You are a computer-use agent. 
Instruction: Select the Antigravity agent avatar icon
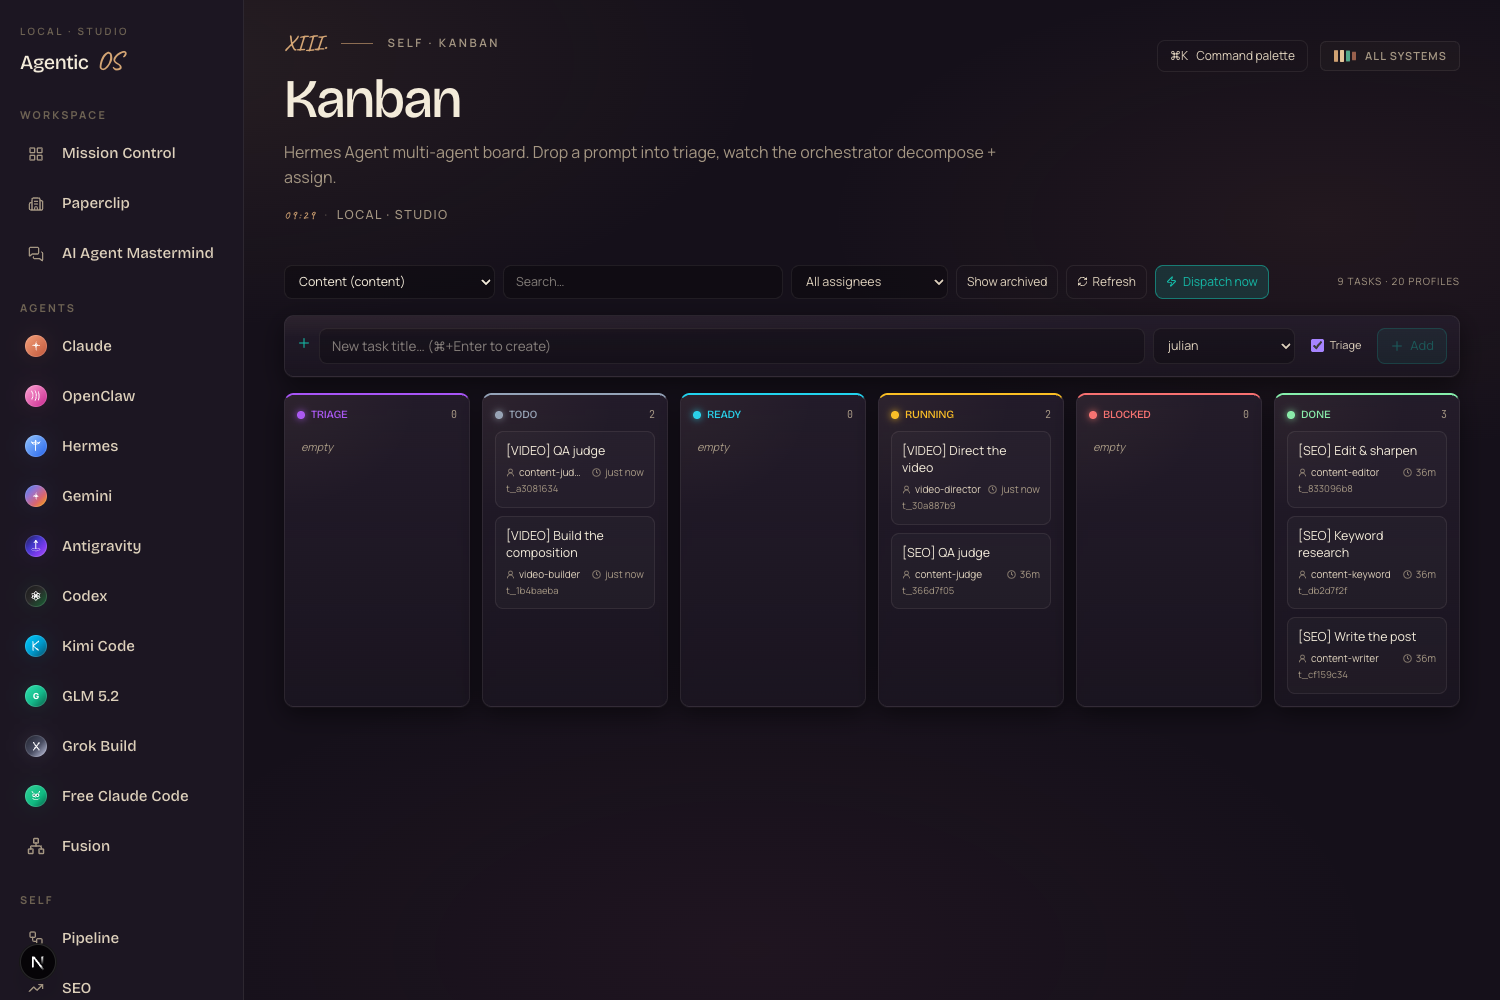click(x=36, y=546)
